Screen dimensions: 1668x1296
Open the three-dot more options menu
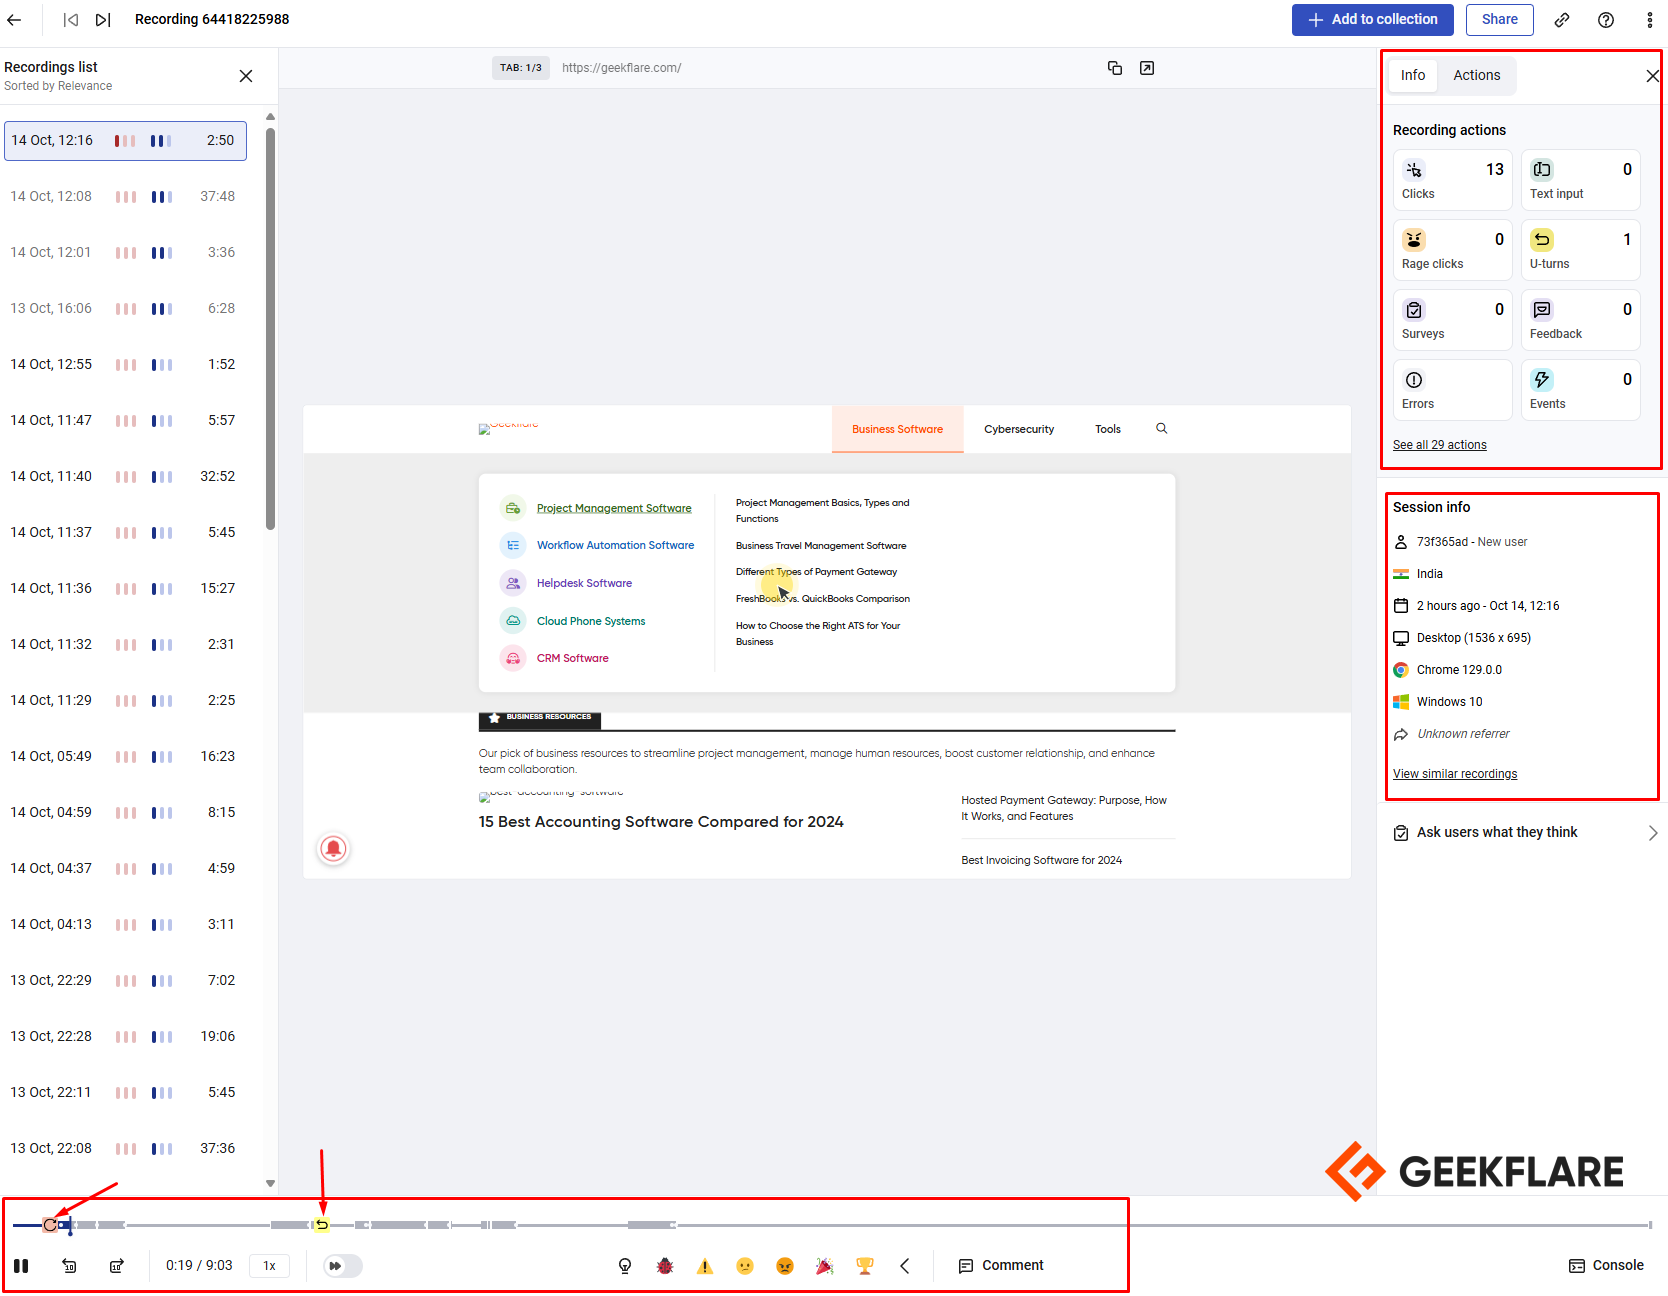1650,20
